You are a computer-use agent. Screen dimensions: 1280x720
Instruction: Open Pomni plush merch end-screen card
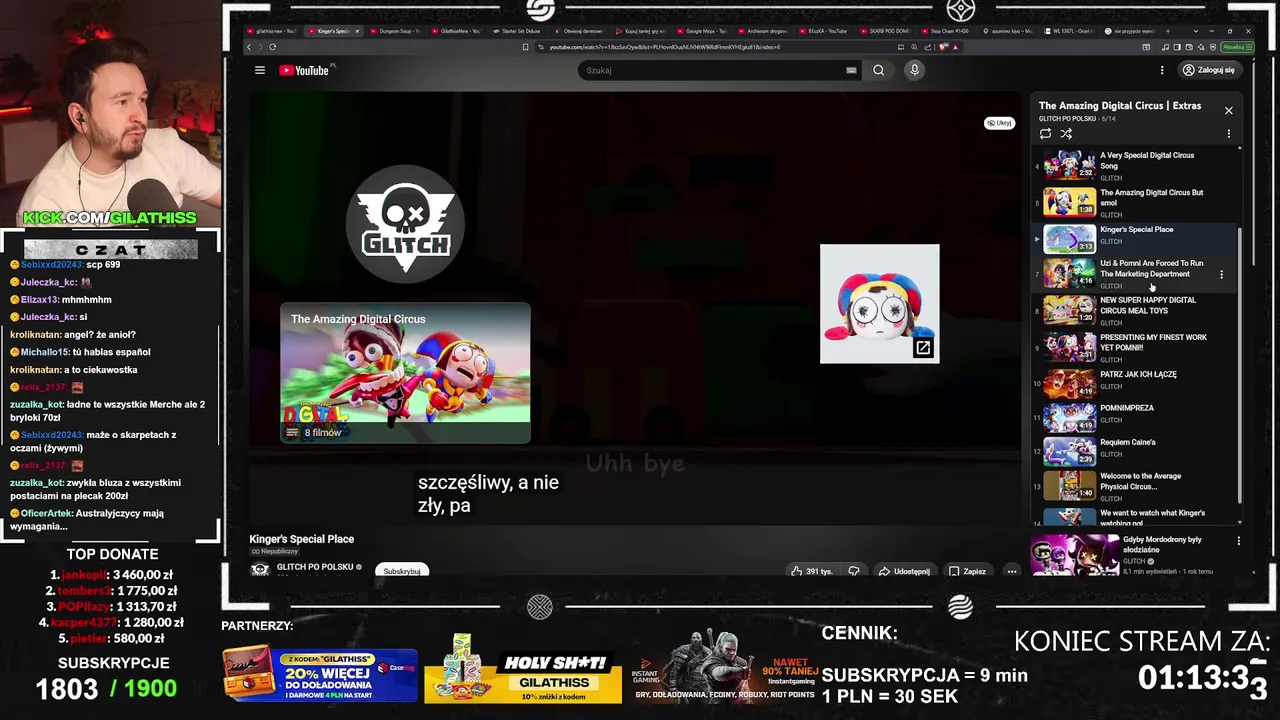click(879, 303)
